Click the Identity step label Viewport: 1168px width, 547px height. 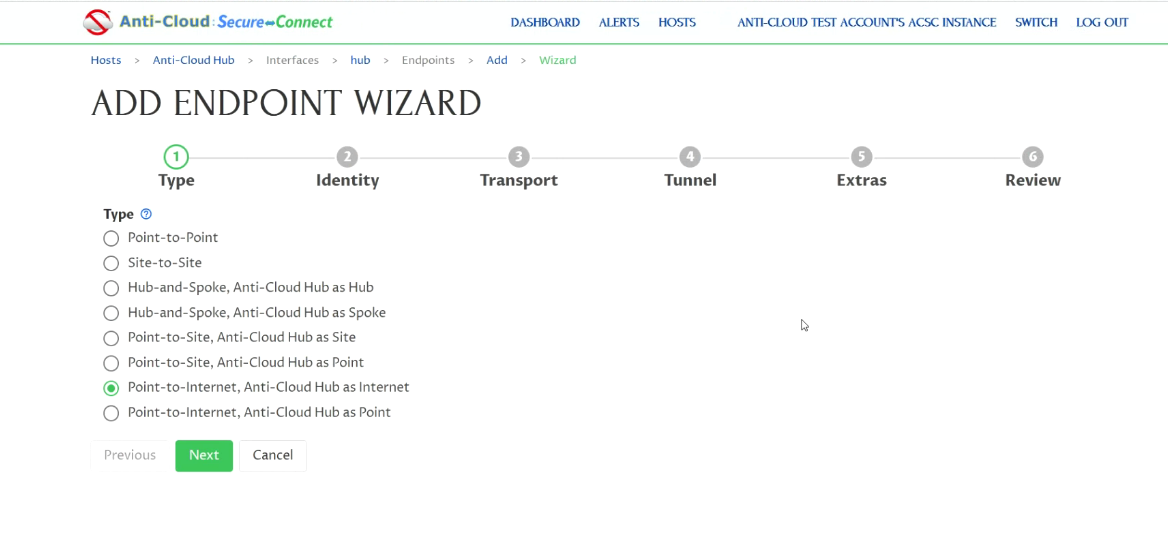click(x=347, y=180)
